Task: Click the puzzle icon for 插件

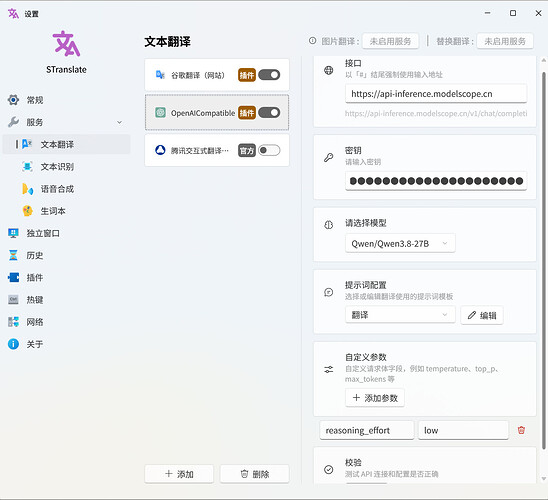Action: [13, 277]
